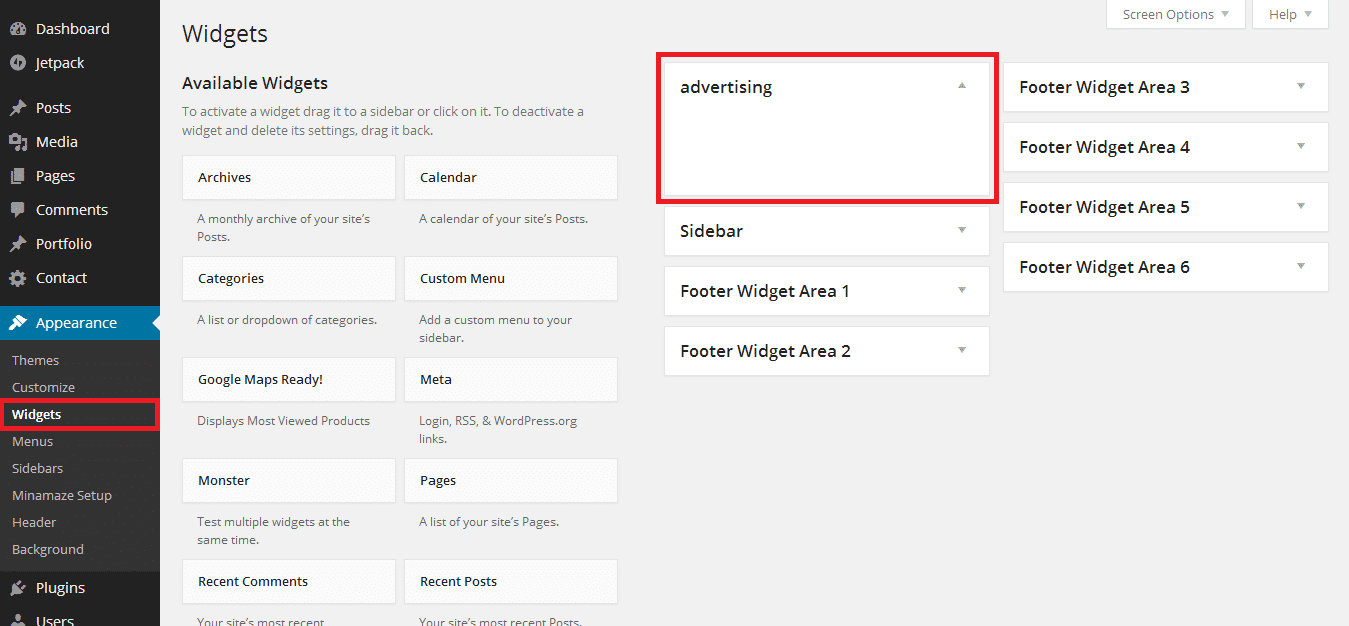Expand Footer Widget Area 3
1349x626 pixels.
pos(1300,86)
